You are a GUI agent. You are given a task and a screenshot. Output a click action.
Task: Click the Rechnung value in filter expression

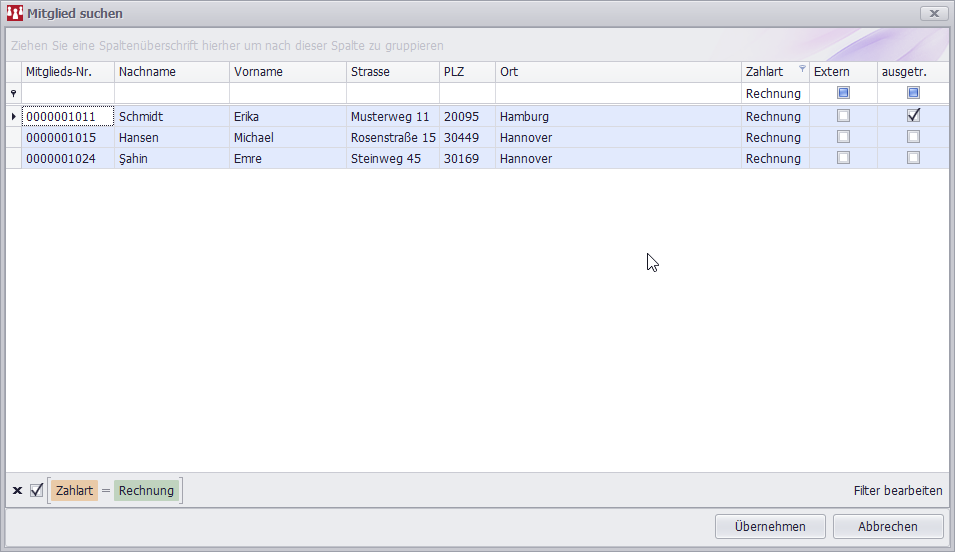pyautogui.click(x=146, y=490)
